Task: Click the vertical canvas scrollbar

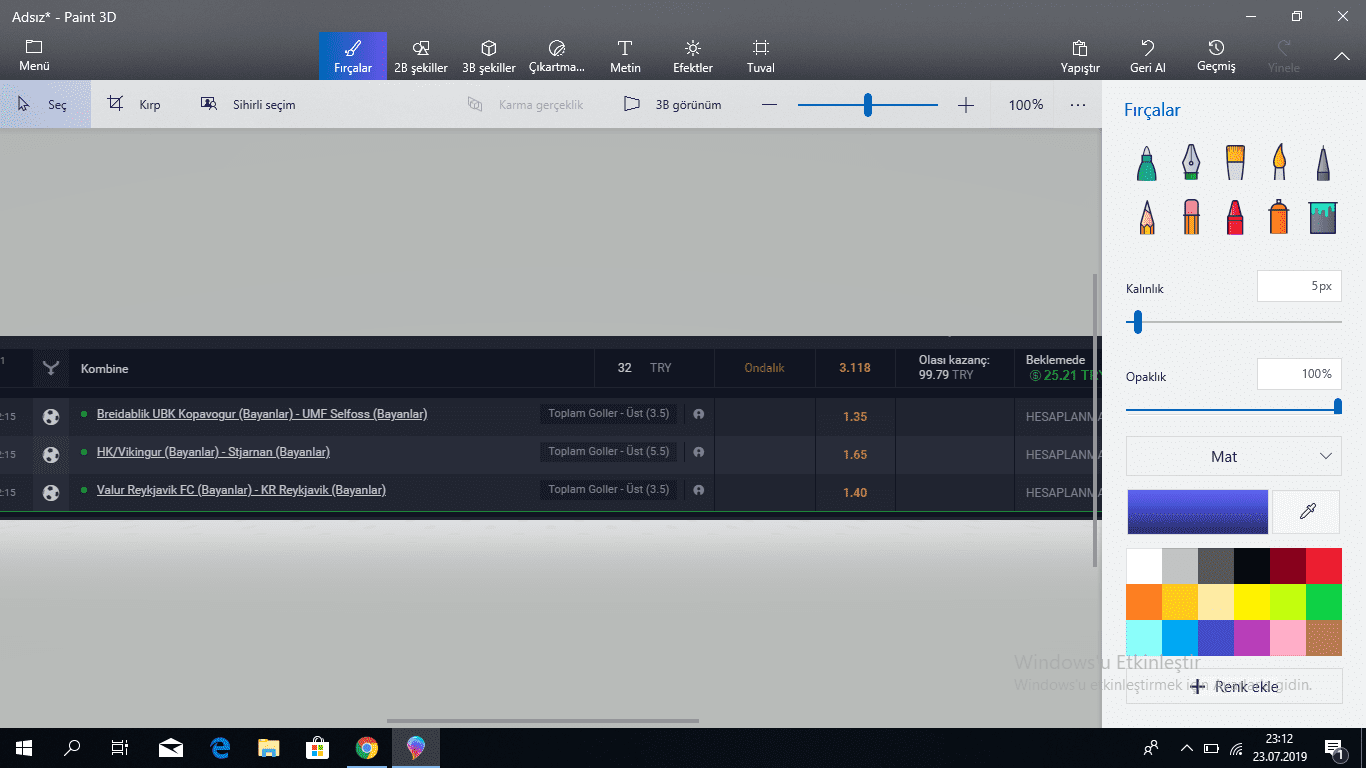Action: pos(1097,420)
